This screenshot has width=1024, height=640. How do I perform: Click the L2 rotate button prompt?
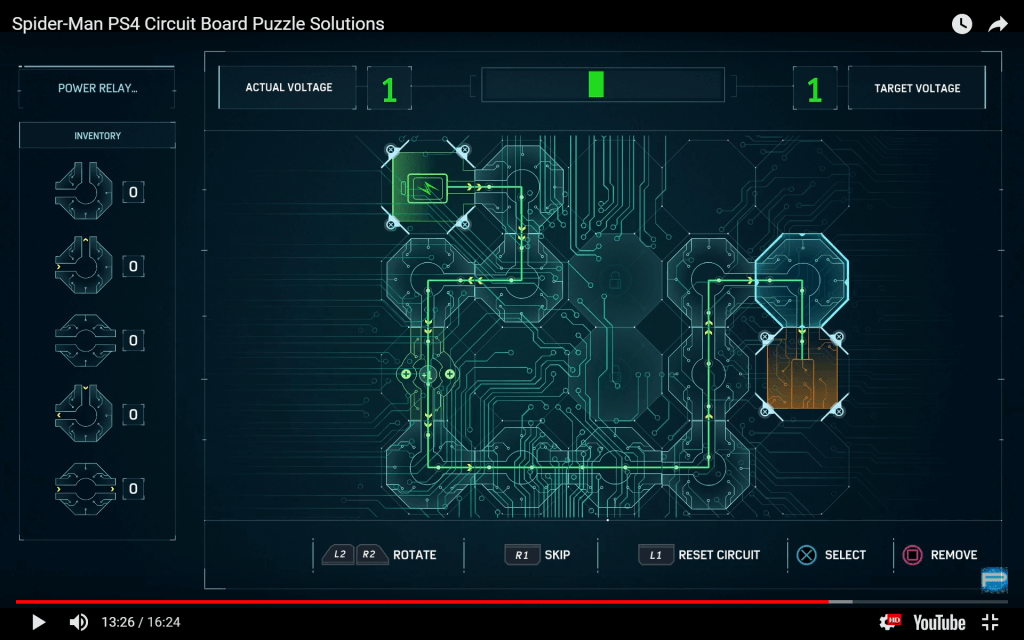339,554
